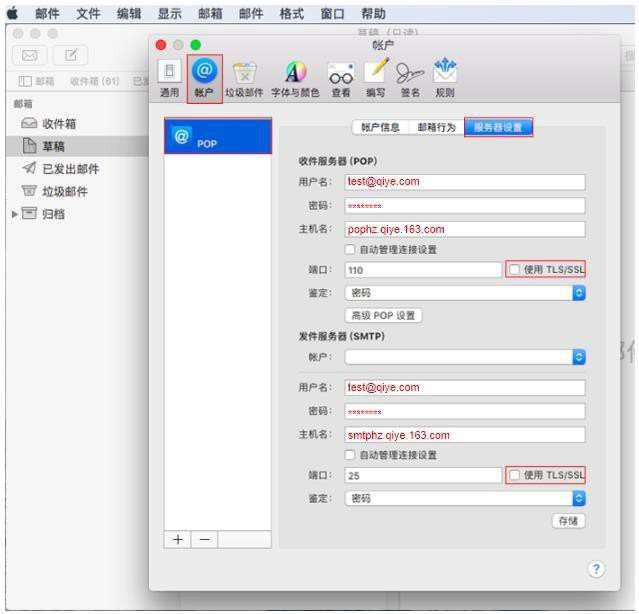Image resolution: width=639 pixels, height=614 pixels.
Task: Select the Archive (归档) mailbox
Action: click(x=77, y=213)
